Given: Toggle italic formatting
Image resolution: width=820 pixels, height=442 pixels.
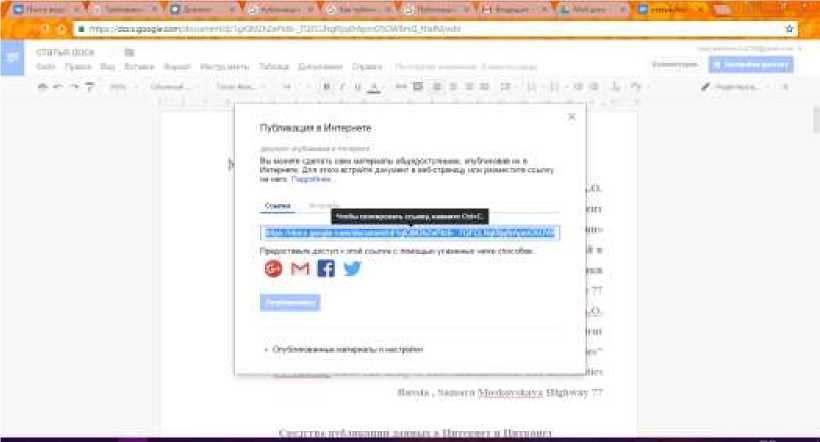Looking at the screenshot, I should [342, 87].
